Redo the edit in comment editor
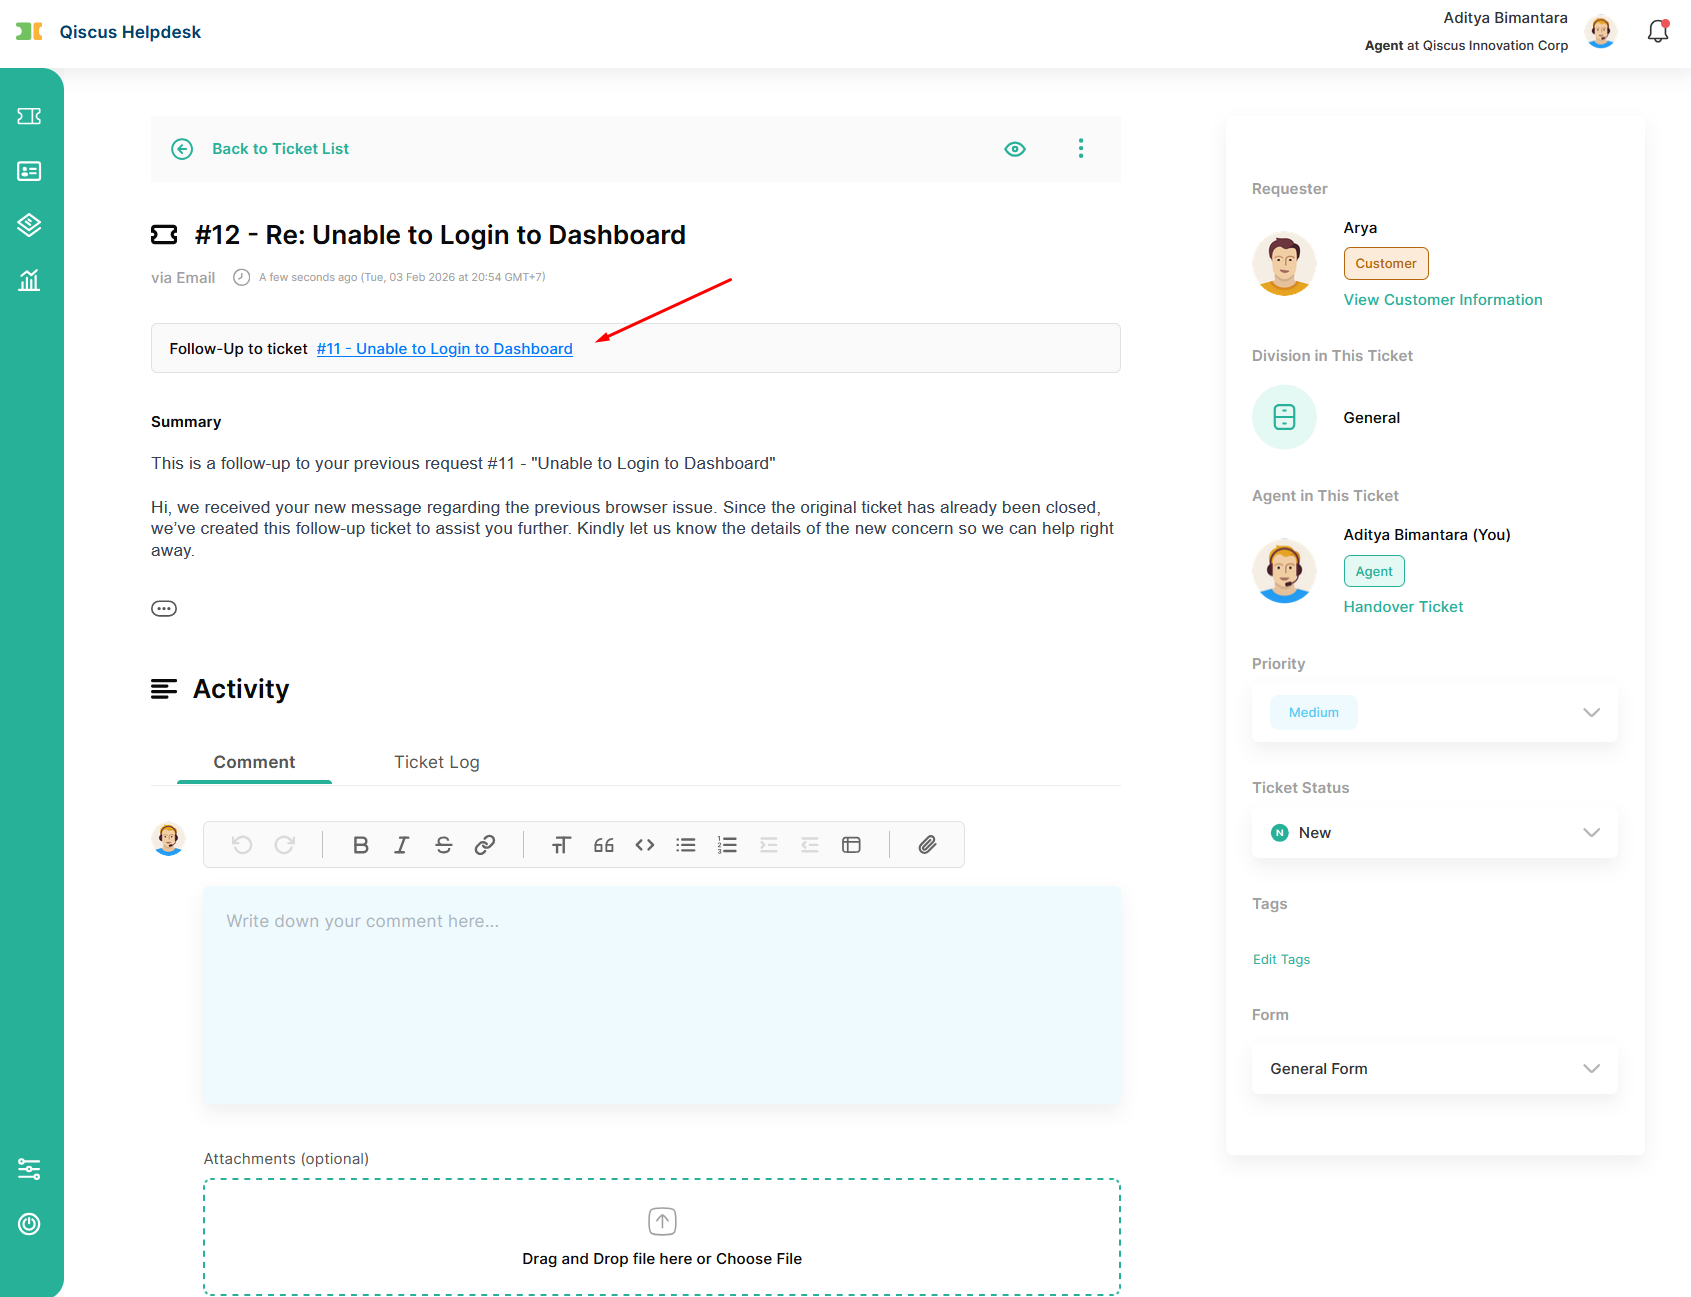This screenshot has height=1297, width=1691. click(285, 845)
